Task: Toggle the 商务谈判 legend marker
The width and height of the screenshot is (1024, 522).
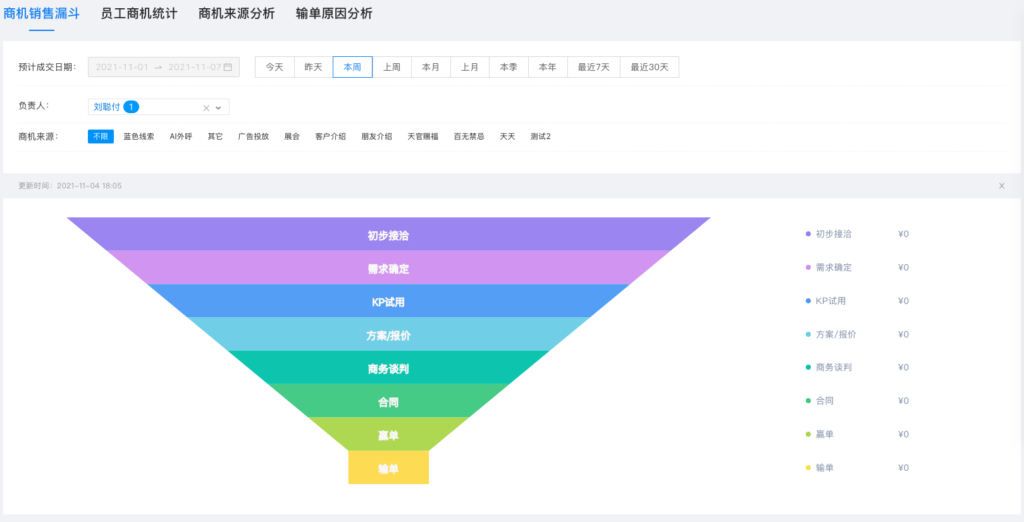Action: 808,367
